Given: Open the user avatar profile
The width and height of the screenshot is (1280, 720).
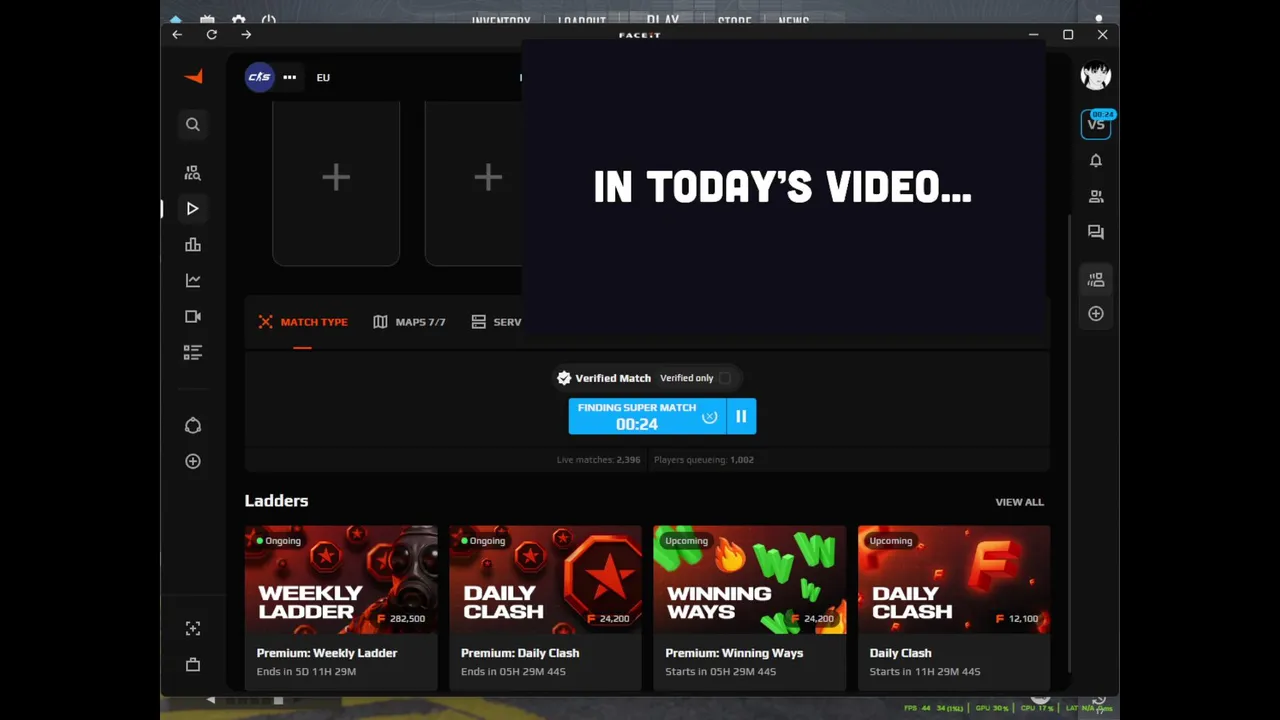Looking at the screenshot, I should 1096,77.
